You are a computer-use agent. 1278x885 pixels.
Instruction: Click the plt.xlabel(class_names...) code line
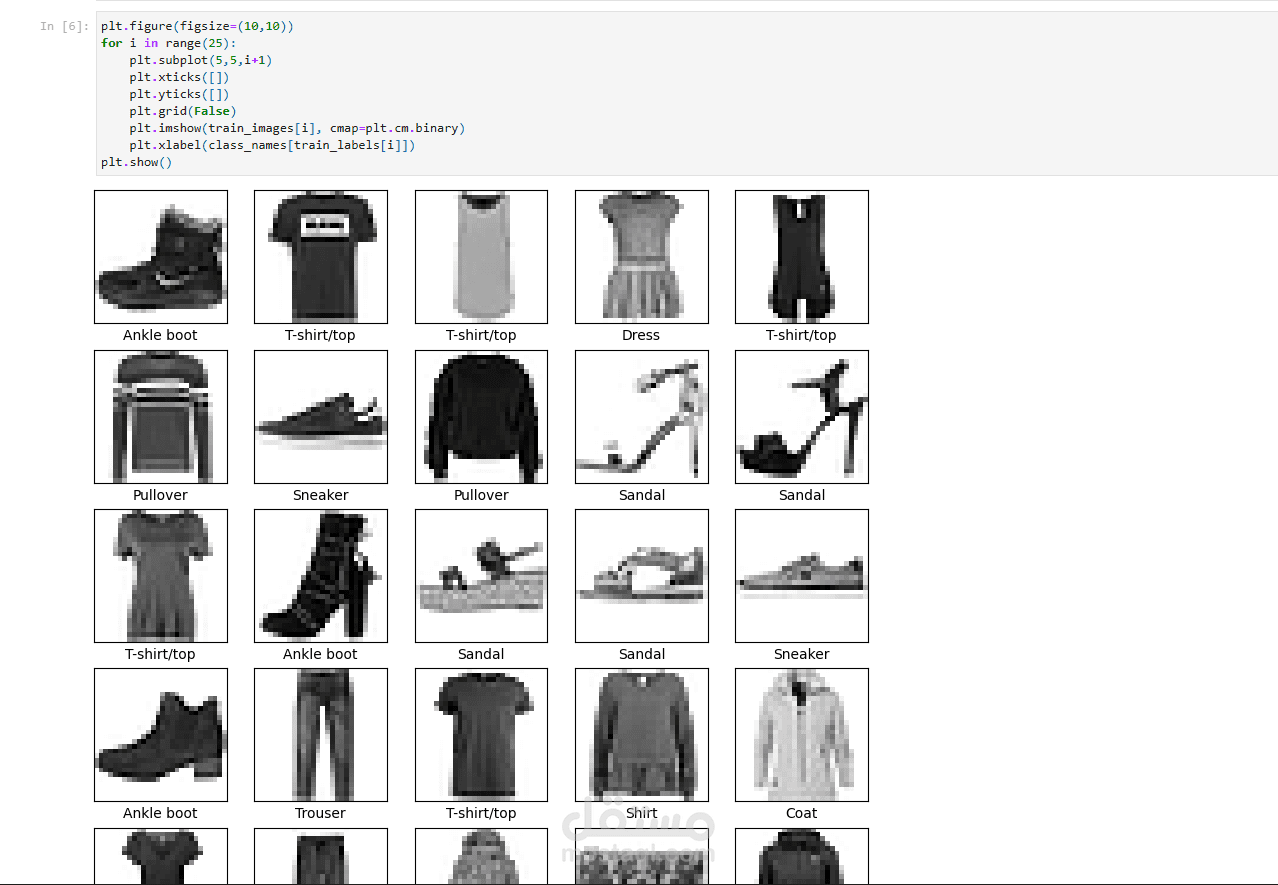pos(272,145)
